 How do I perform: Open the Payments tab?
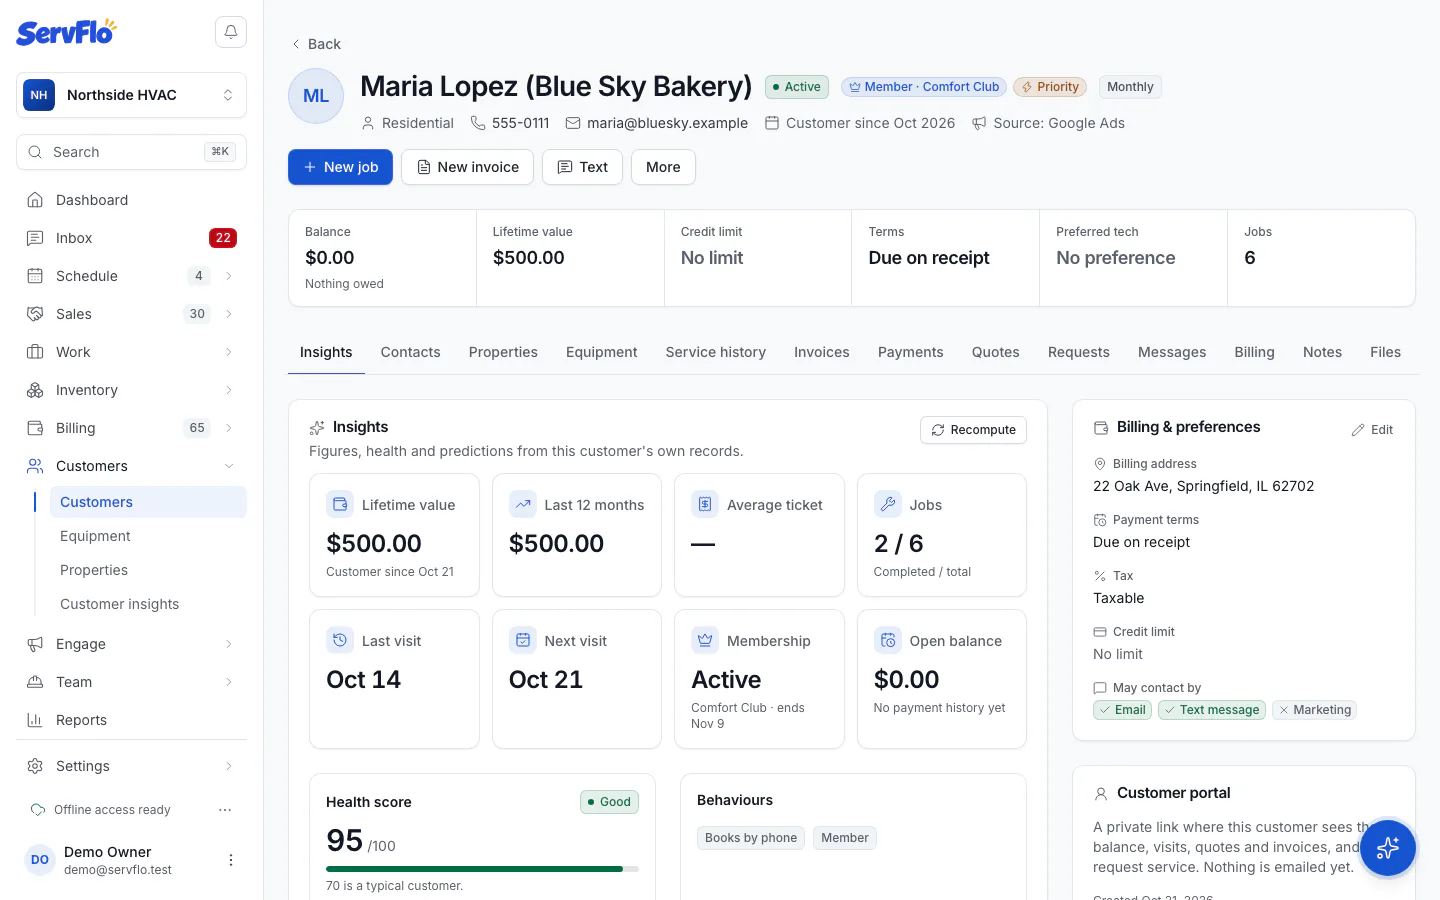pos(910,352)
